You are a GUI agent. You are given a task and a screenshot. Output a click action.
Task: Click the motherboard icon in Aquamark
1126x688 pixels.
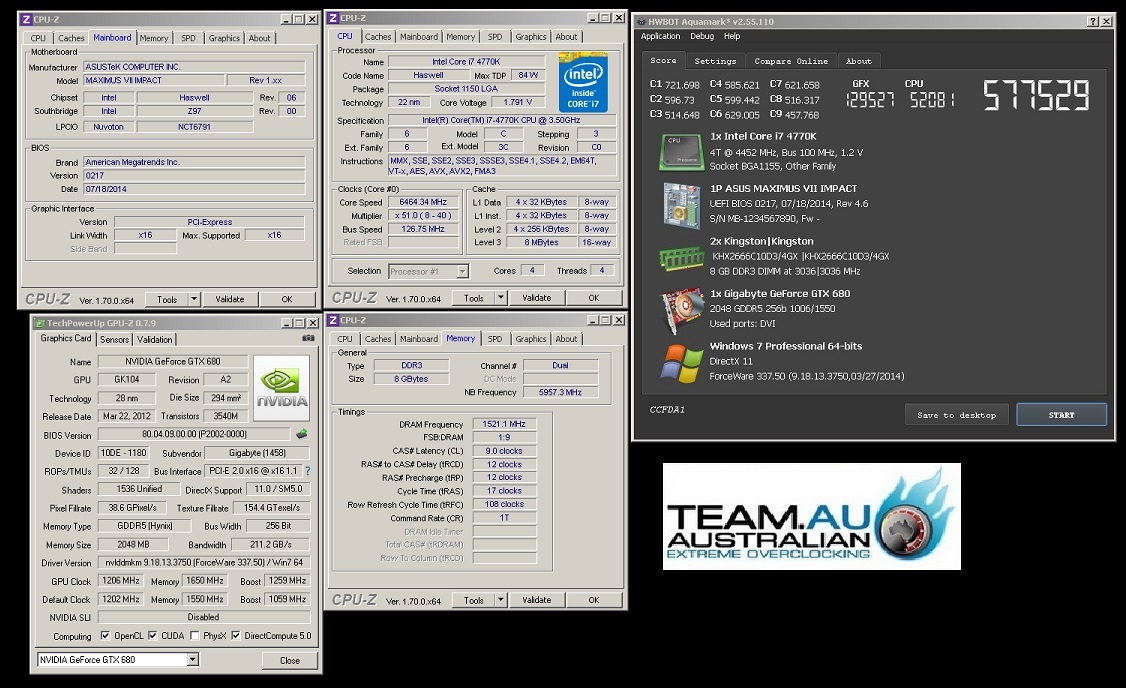681,205
